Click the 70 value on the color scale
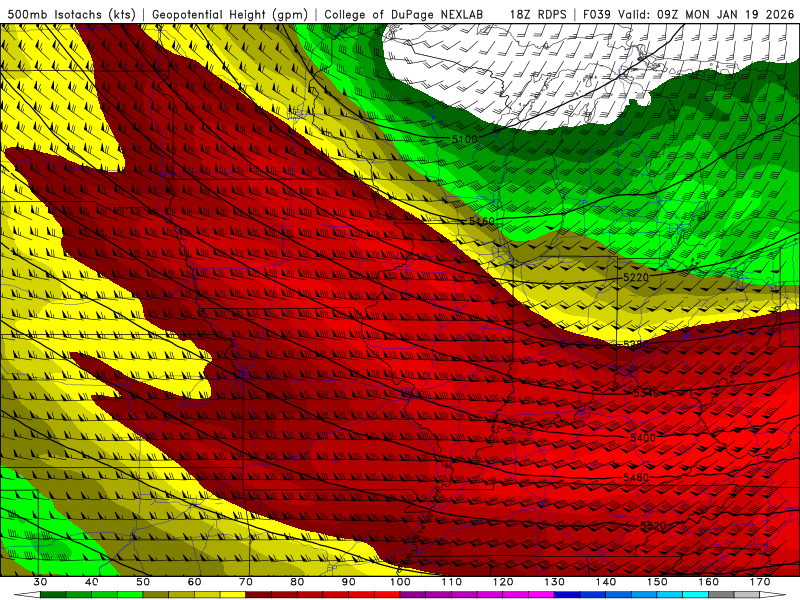The height and width of the screenshot is (600, 800). (245, 582)
